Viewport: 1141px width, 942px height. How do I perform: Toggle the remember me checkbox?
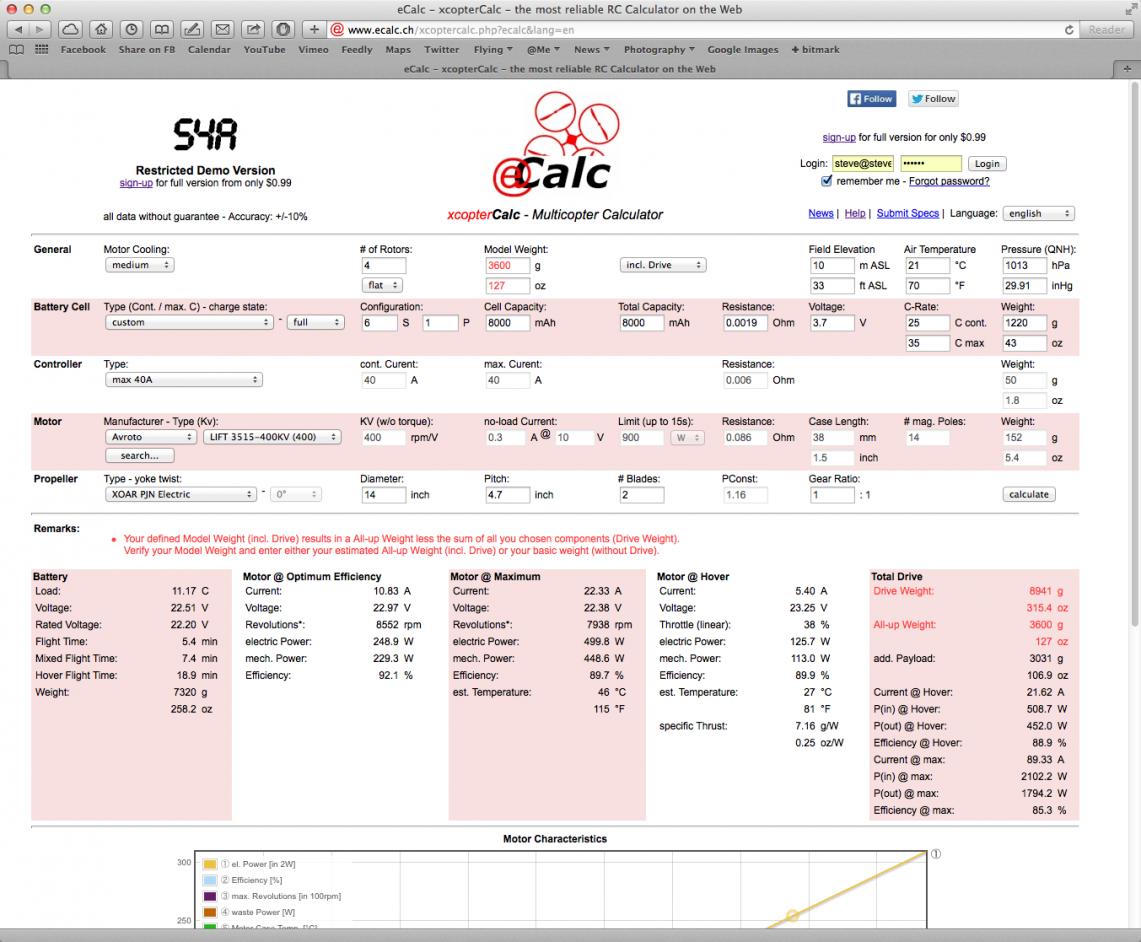pos(826,182)
